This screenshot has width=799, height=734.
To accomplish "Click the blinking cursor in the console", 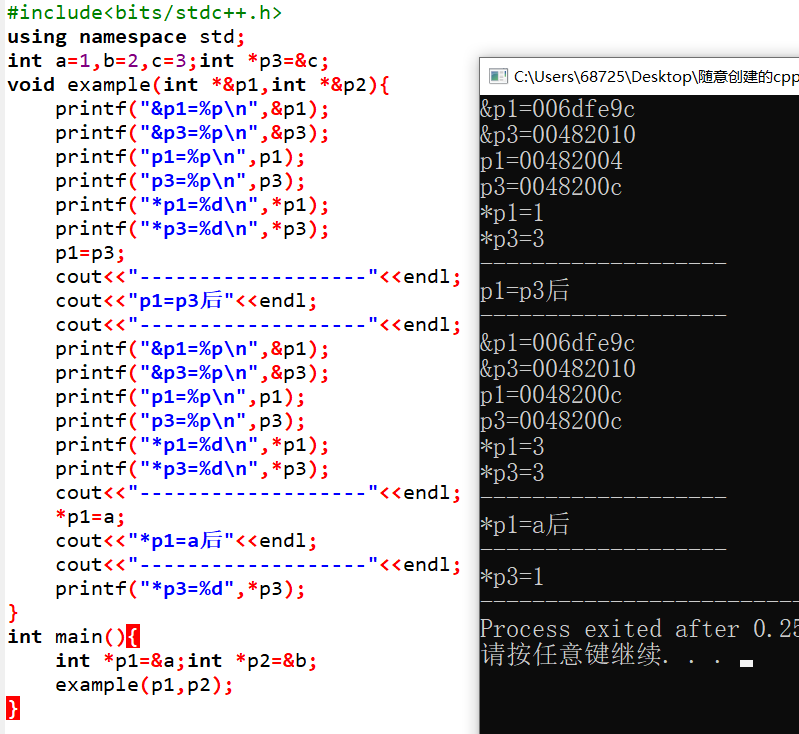I will 747,663.
